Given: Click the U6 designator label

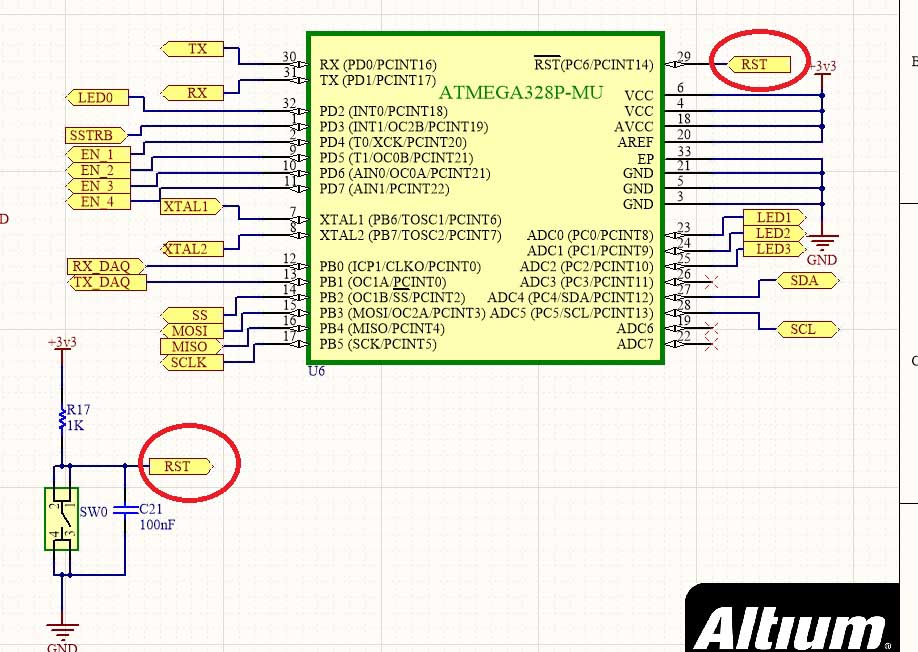Looking at the screenshot, I should (x=317, y=371).
